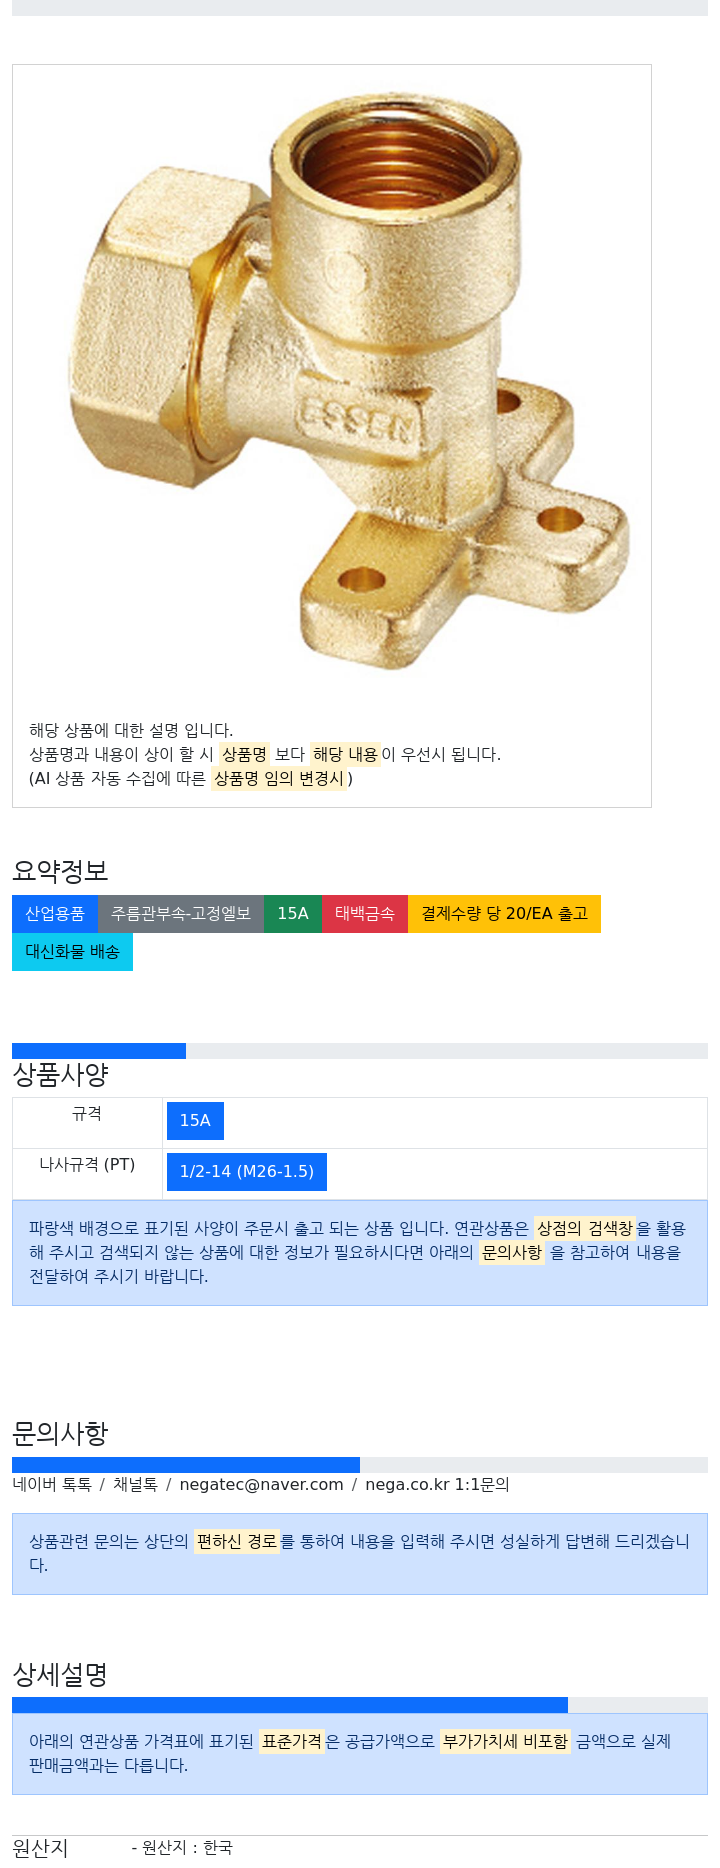Click the negatec@naver.com email link
The width and height of the screenshot is (720, 1868).
(x=261, y=1484)
